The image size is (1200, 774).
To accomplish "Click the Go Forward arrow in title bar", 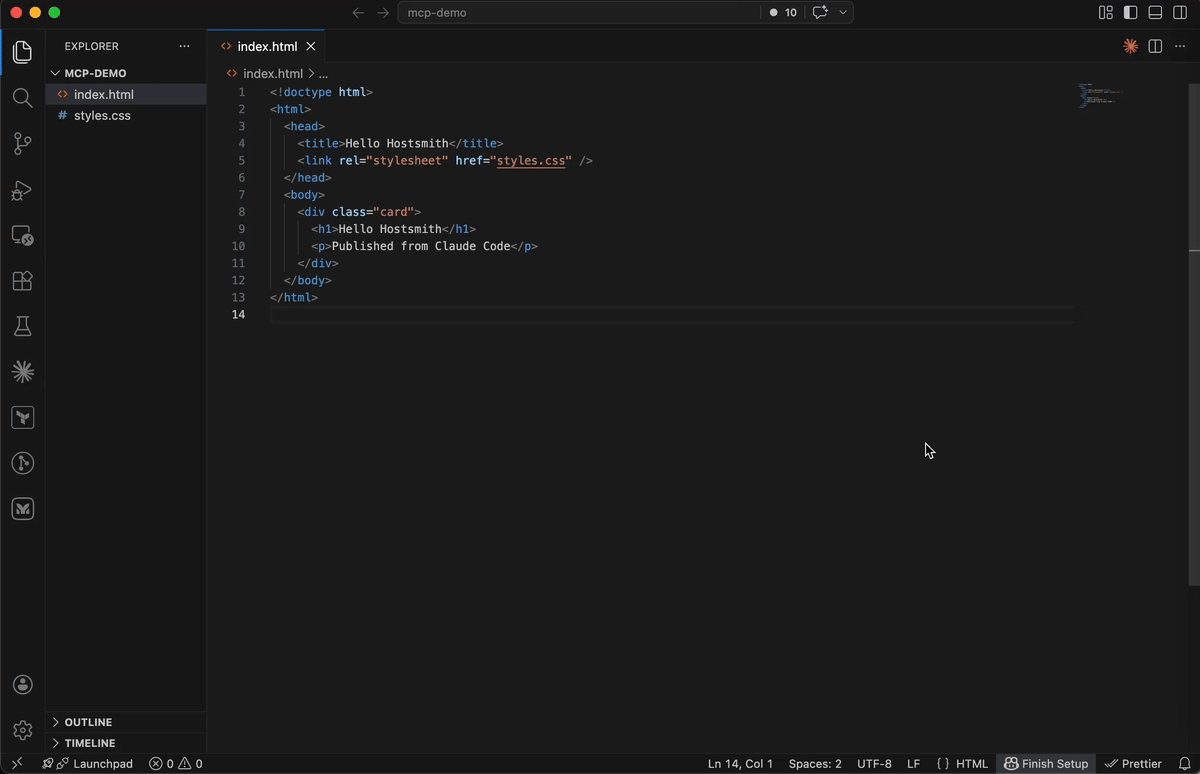I will coord(383,13).
